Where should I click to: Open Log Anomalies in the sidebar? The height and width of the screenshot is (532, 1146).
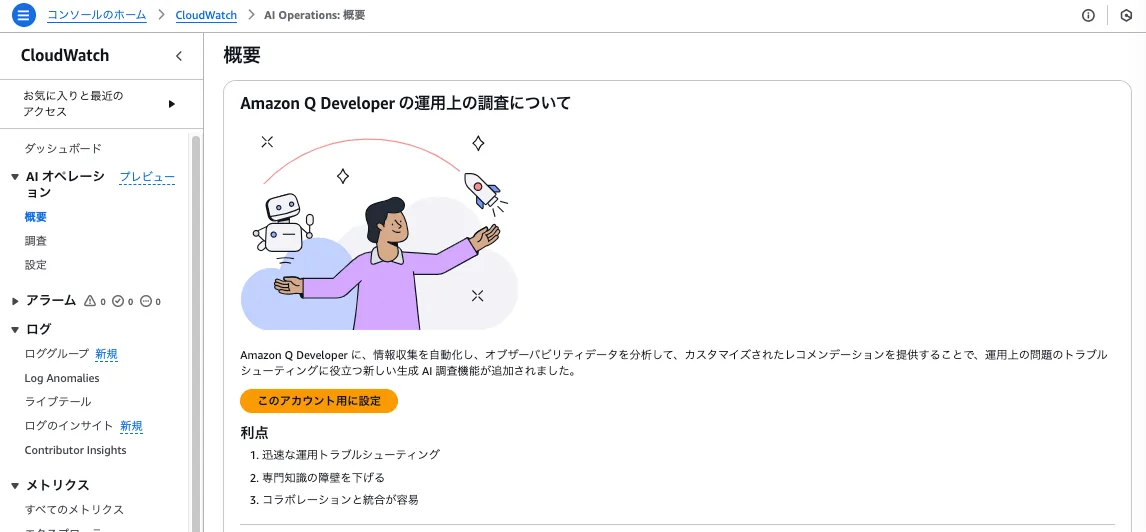coord(62,378)
